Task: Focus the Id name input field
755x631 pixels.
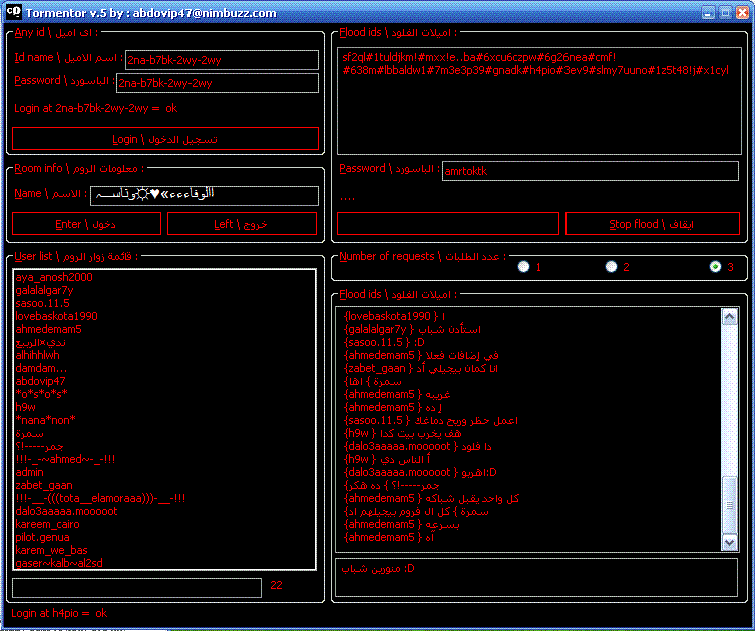Action: [221, 60]
